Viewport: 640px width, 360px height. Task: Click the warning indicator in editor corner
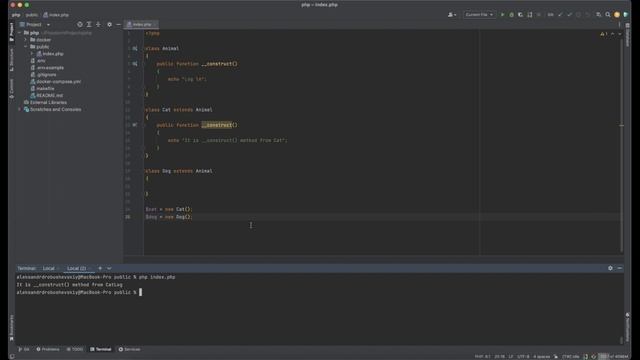pos(604,34)
